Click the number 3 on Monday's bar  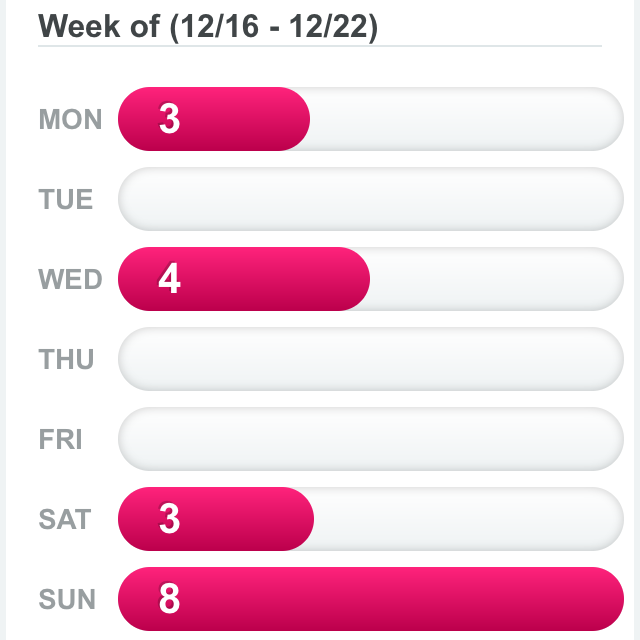pos(169,119)
